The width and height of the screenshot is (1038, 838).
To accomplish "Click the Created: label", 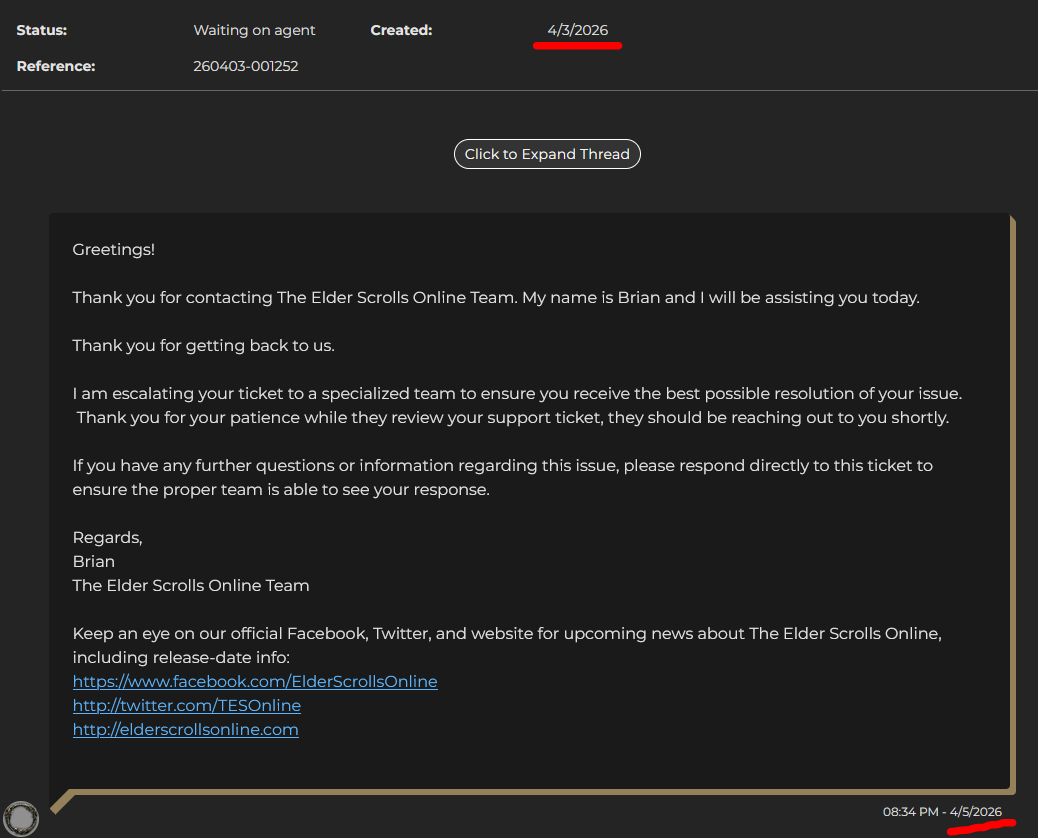I will (401, 30).
